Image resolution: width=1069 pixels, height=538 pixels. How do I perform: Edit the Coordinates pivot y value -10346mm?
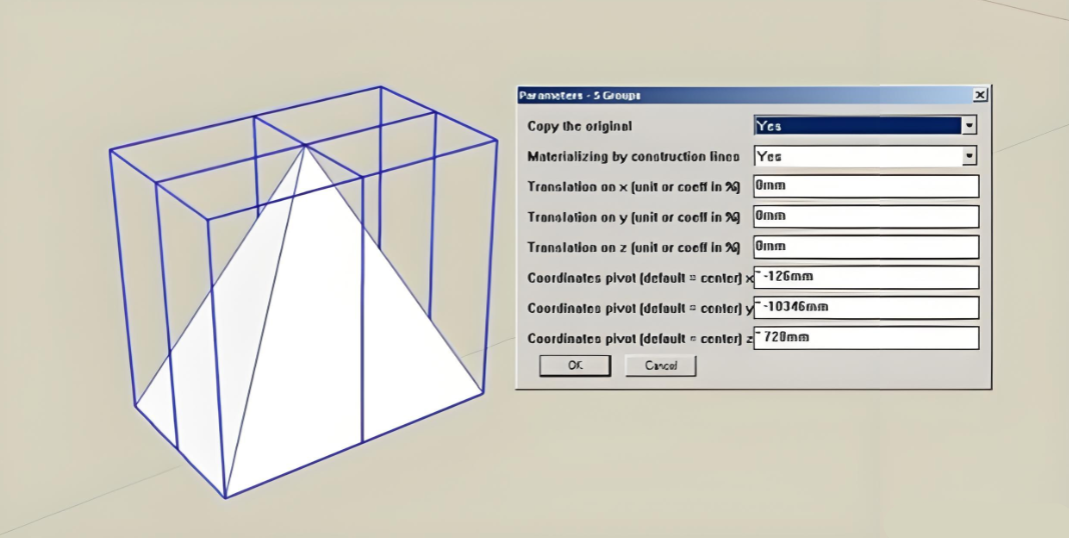click(865, 307)
